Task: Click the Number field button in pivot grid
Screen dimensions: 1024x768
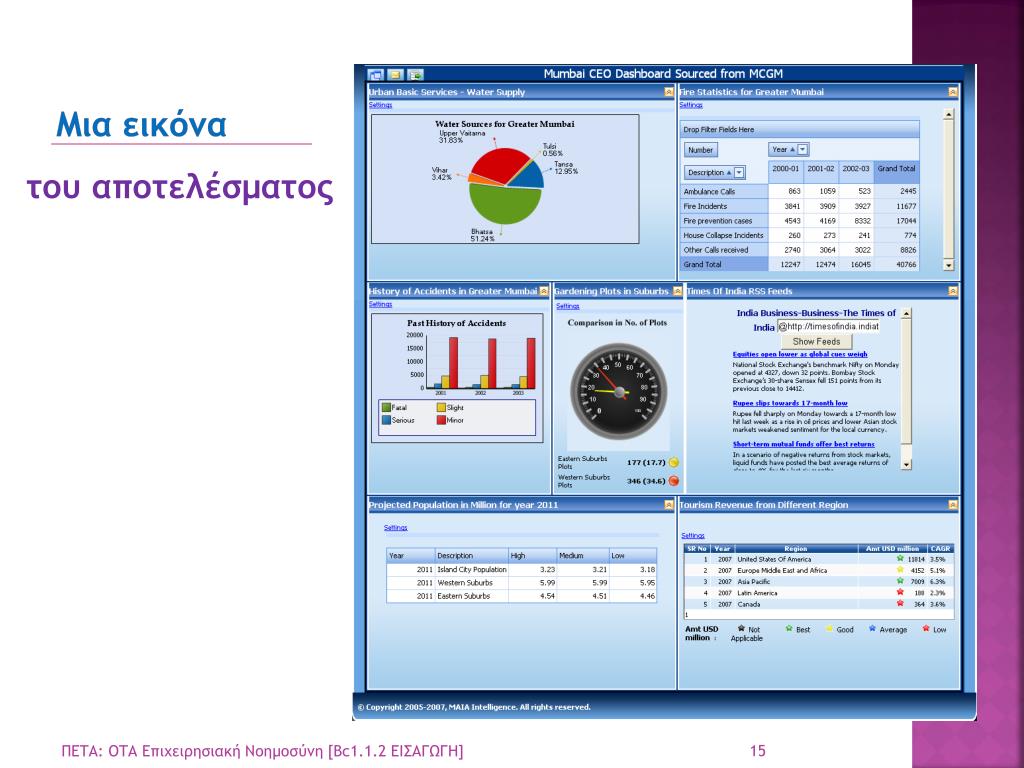Action: tap(701, 150)
